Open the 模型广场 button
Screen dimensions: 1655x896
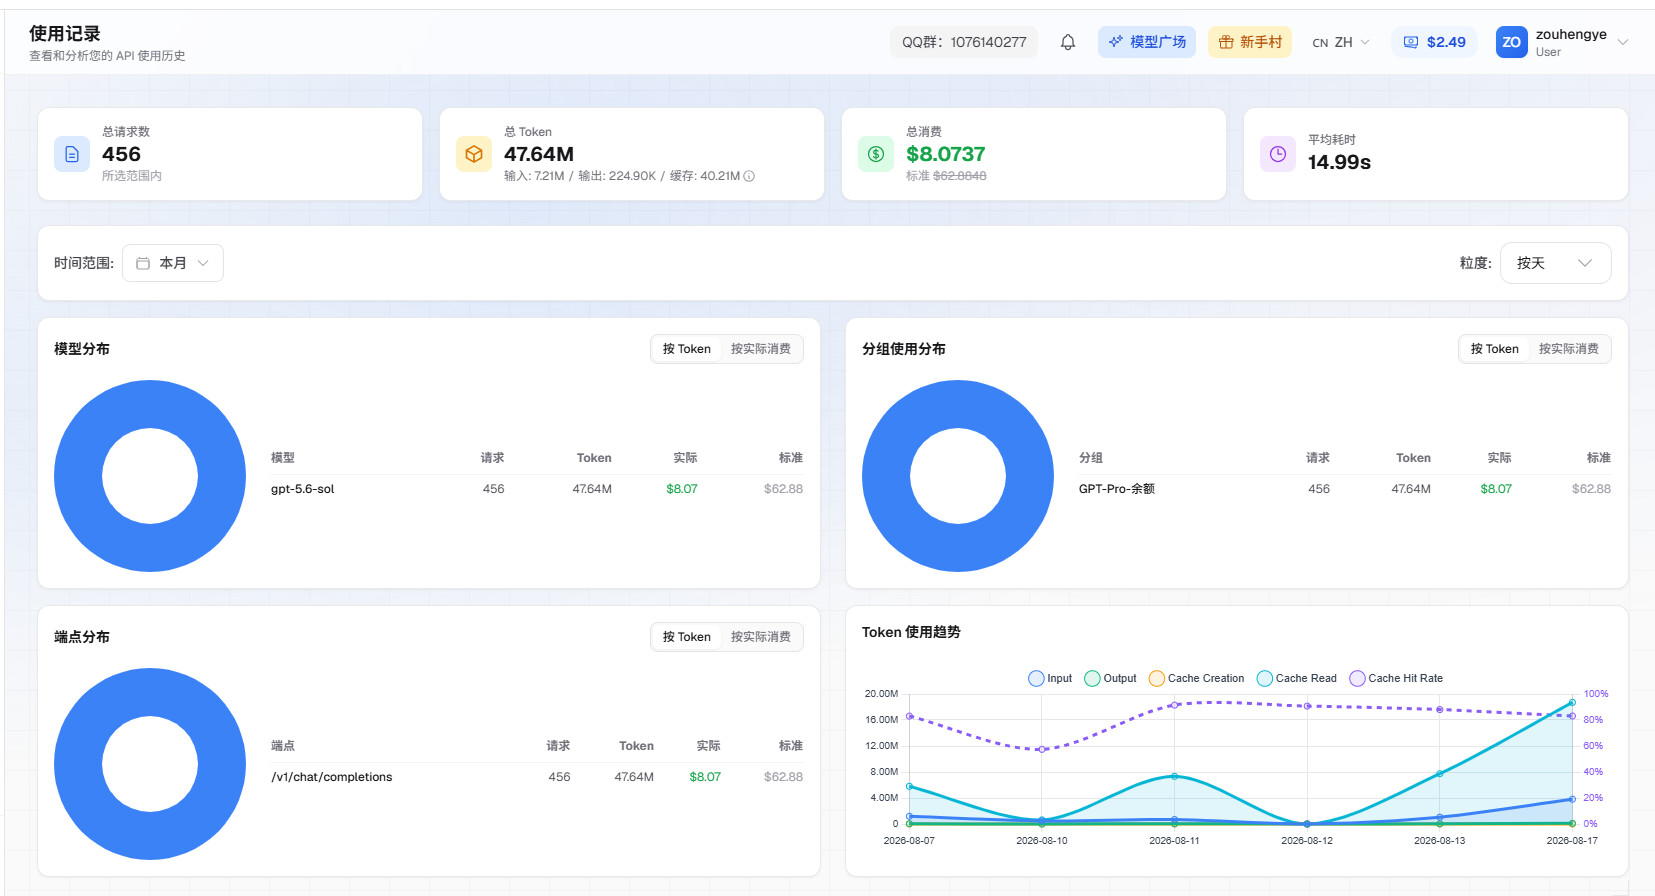coord(1147,42)
